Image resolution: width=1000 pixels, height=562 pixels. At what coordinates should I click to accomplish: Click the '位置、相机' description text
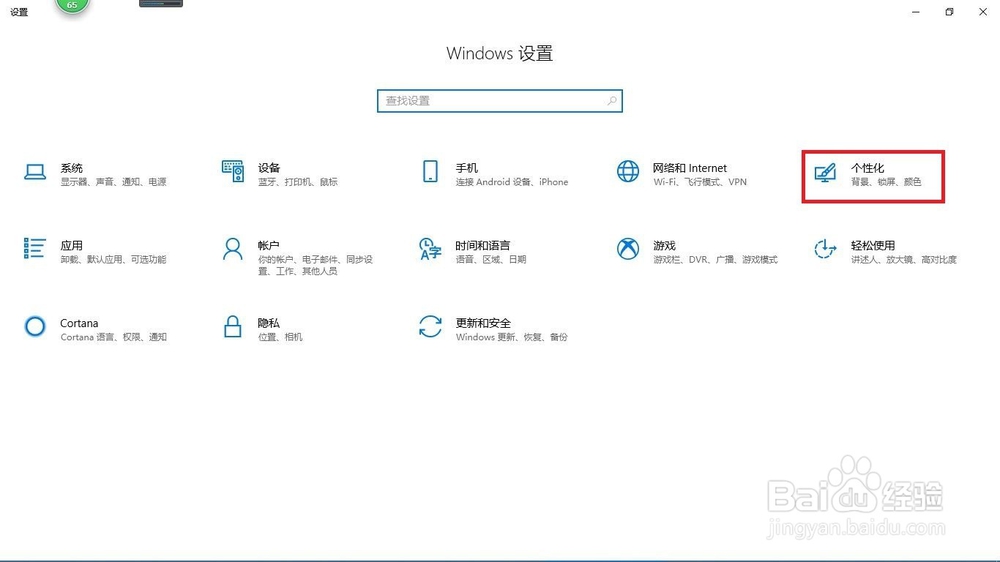point(280,337)
